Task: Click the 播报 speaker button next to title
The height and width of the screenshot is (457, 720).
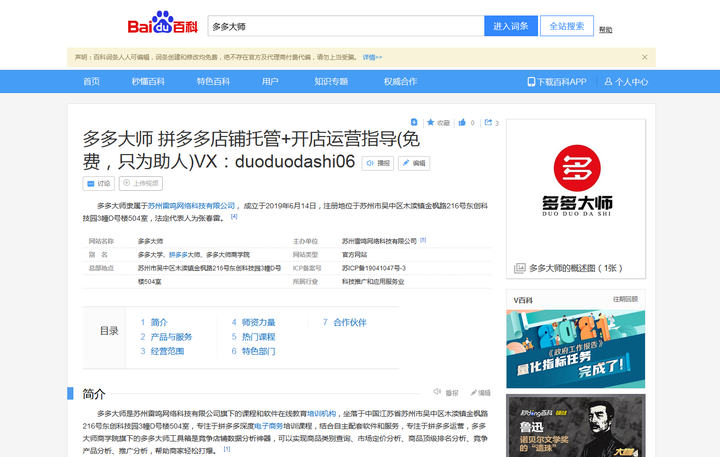Action: coord(378,163)
